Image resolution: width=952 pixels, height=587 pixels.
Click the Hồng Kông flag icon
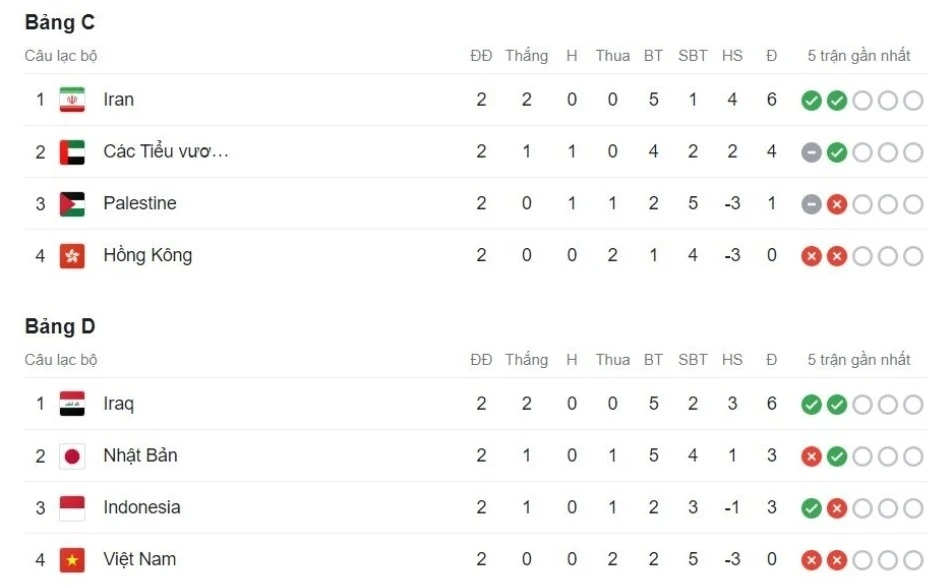tap(72, 256)
